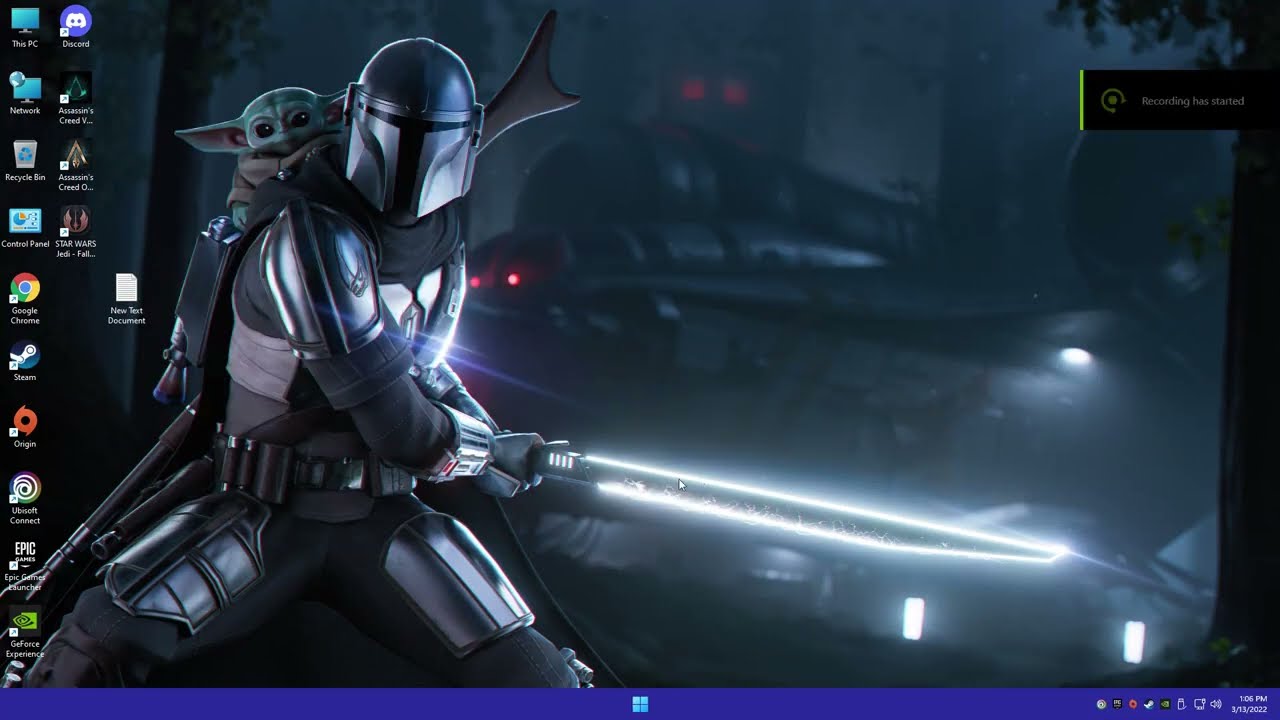Image resolution: width=1280 pixels, height=720 pixels.
Task: Open the Windows Start menu
Action: (640, 704)
